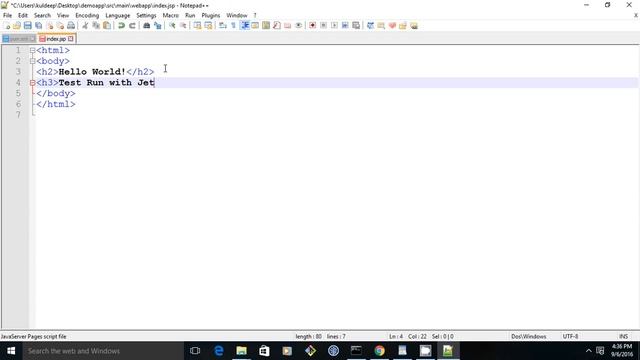Paste from clipboard using Paste icon

[107, 26]
